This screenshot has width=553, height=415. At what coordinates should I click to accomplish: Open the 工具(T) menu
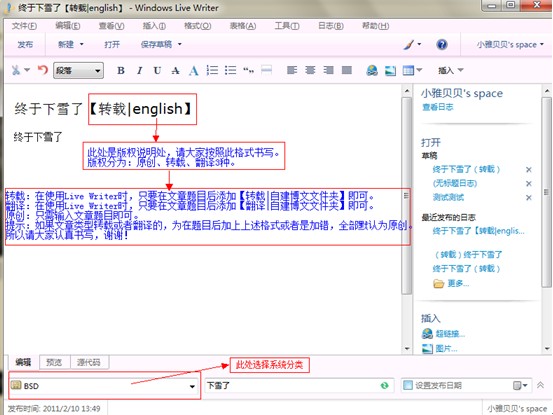tap(287, 26)
